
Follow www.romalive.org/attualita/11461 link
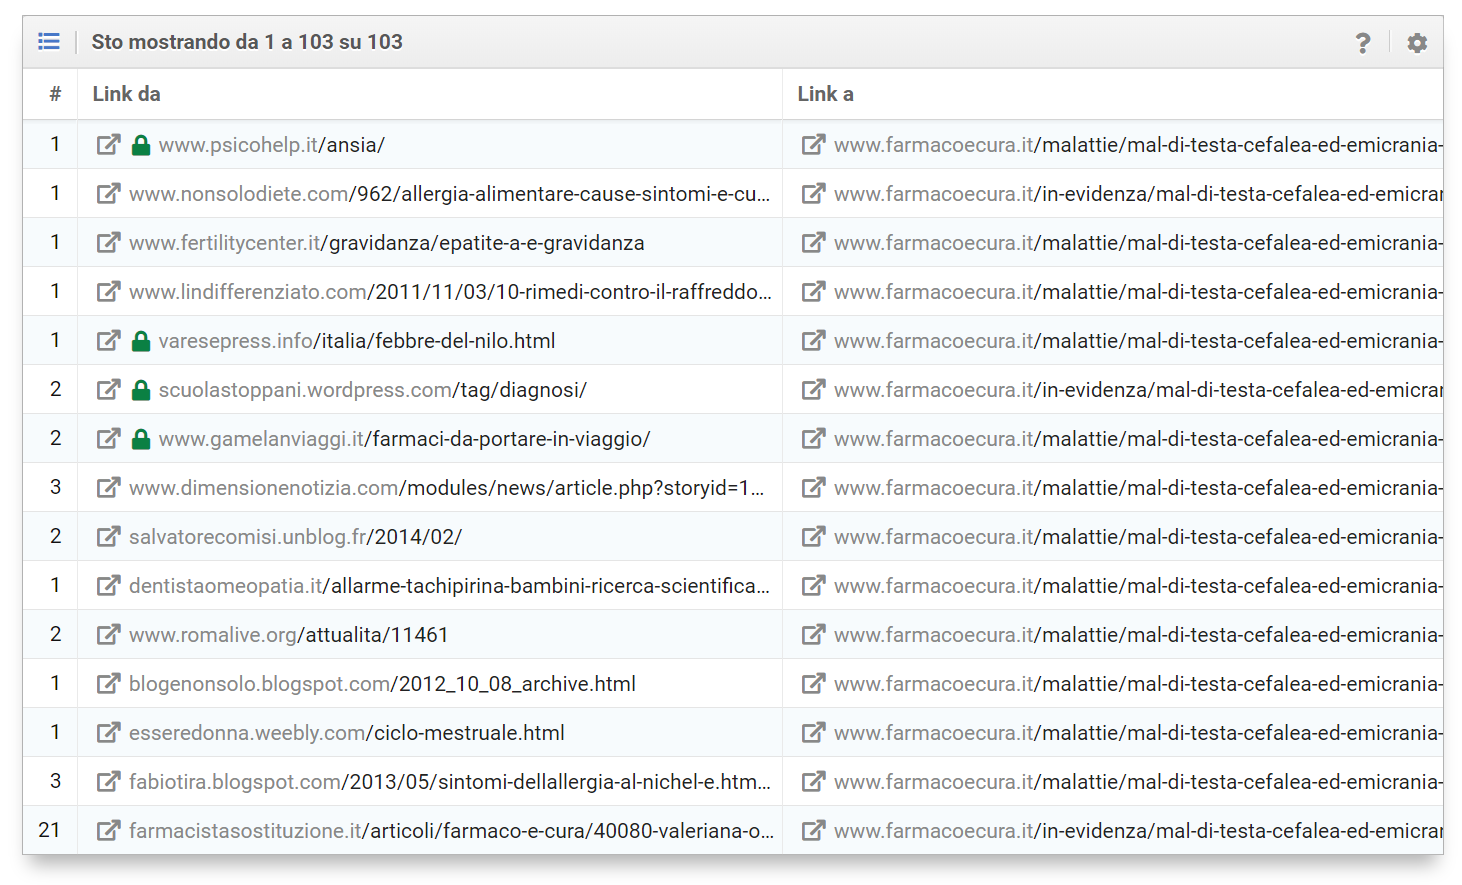[288, 635]
